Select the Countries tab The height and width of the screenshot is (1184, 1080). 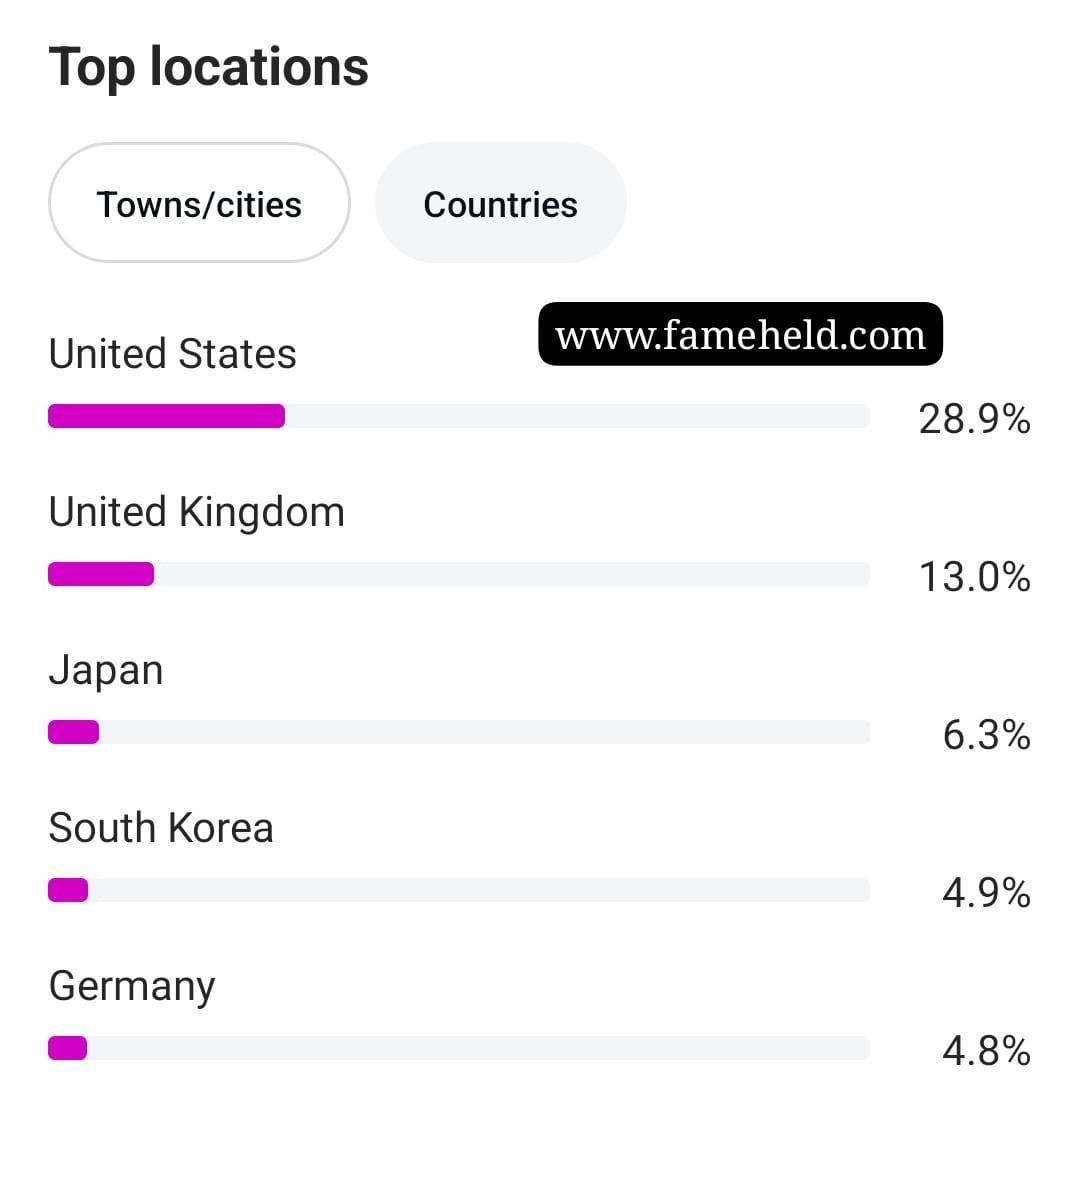tap(501, 203)
